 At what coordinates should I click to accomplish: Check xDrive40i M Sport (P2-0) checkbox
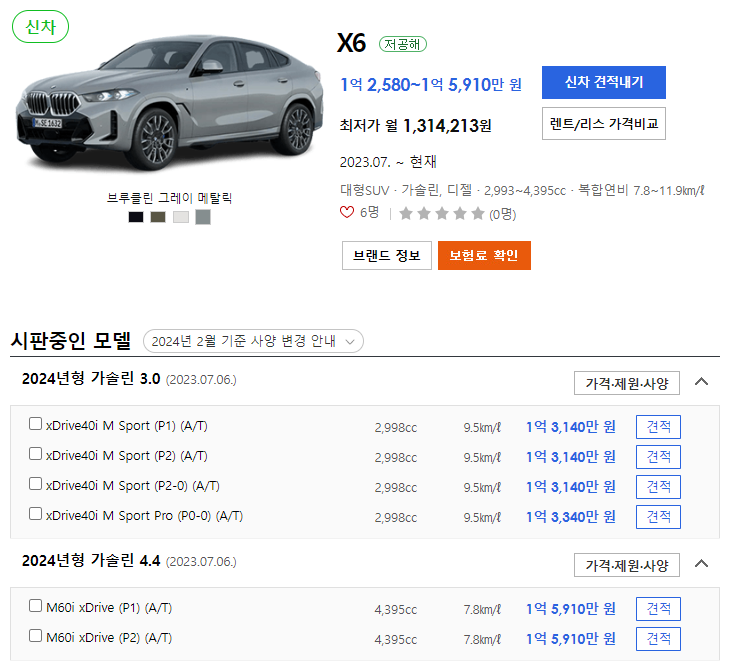[36, 483]
